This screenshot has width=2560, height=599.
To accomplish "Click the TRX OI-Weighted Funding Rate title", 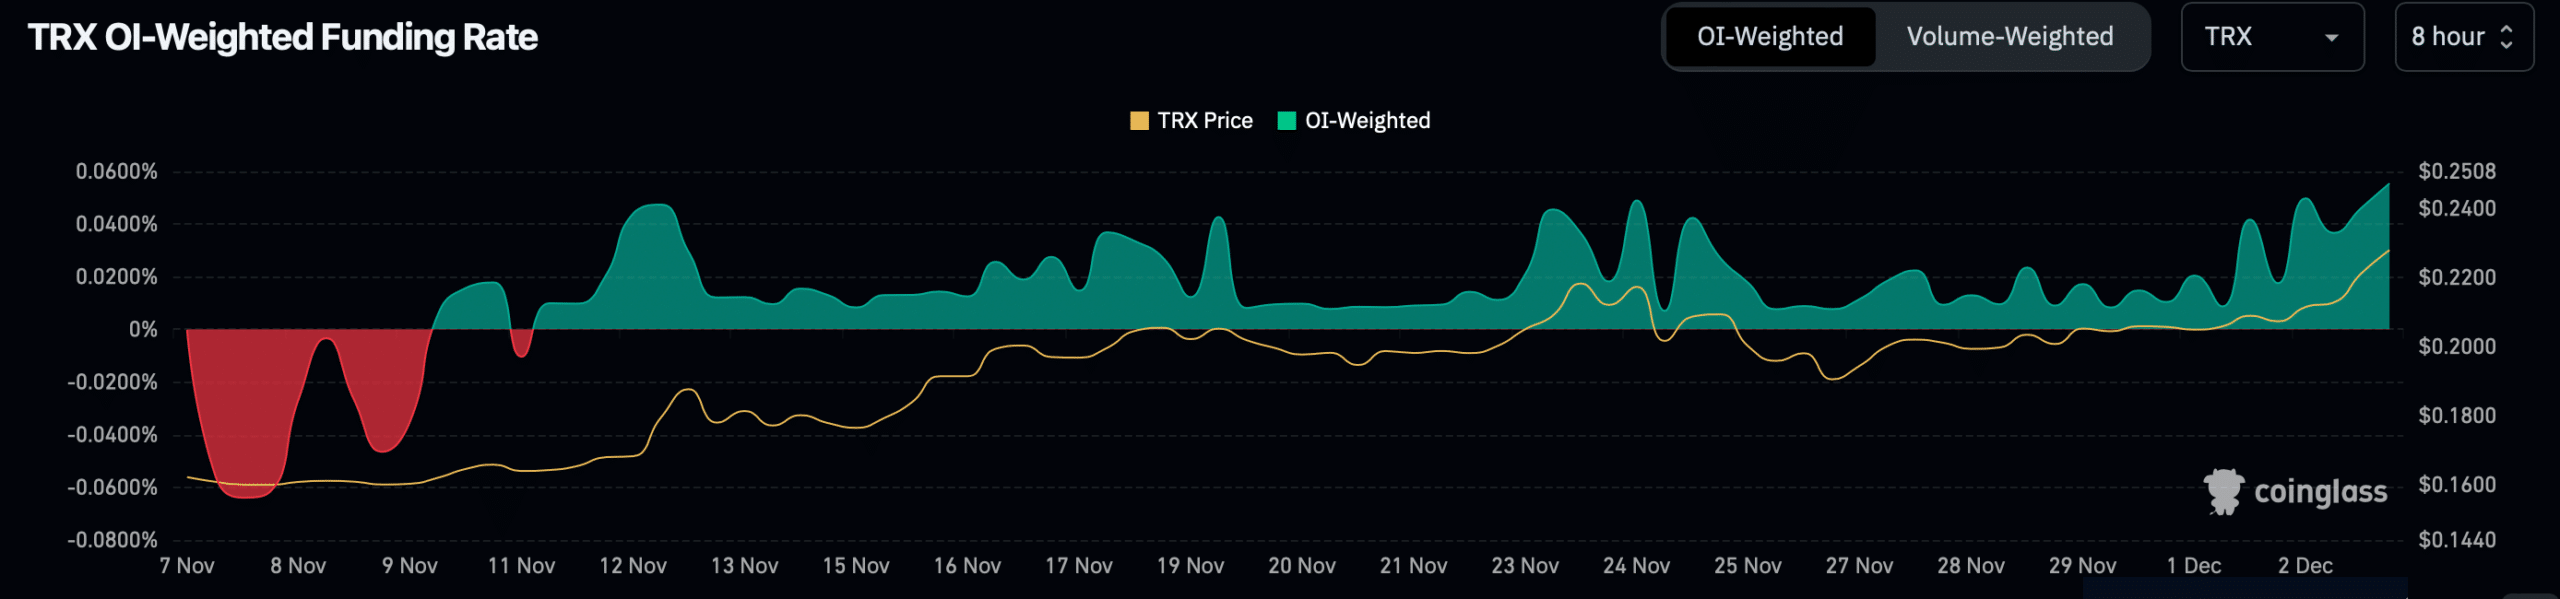I will pos(283,38).
